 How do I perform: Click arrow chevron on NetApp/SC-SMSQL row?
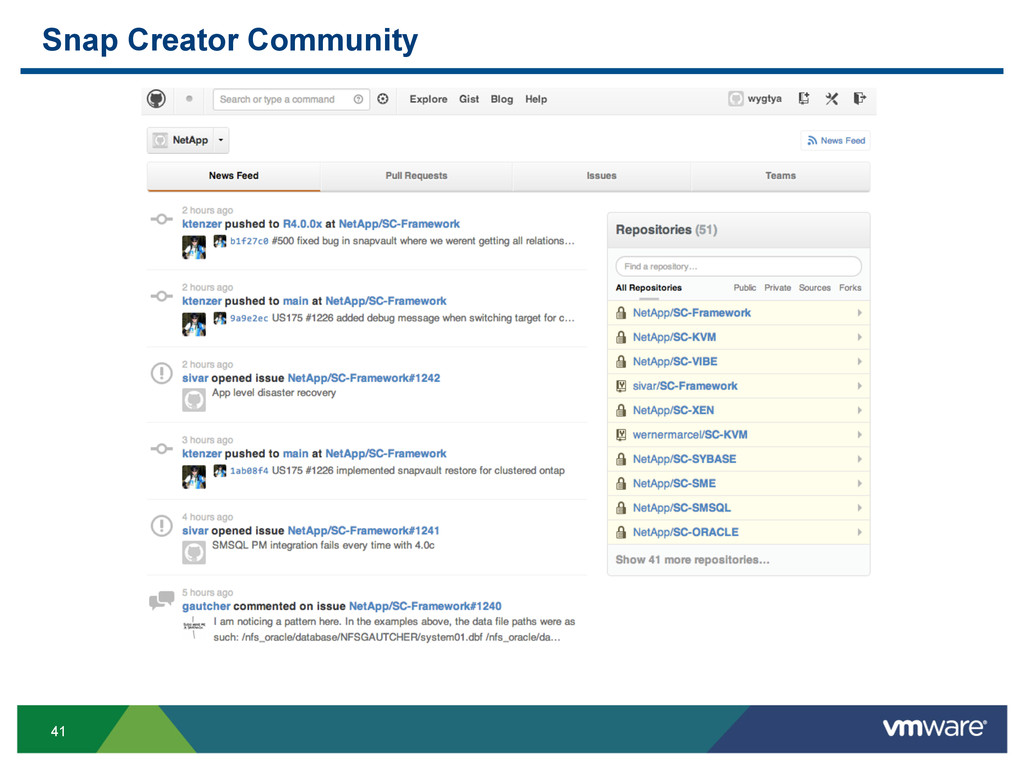point(859,507)
